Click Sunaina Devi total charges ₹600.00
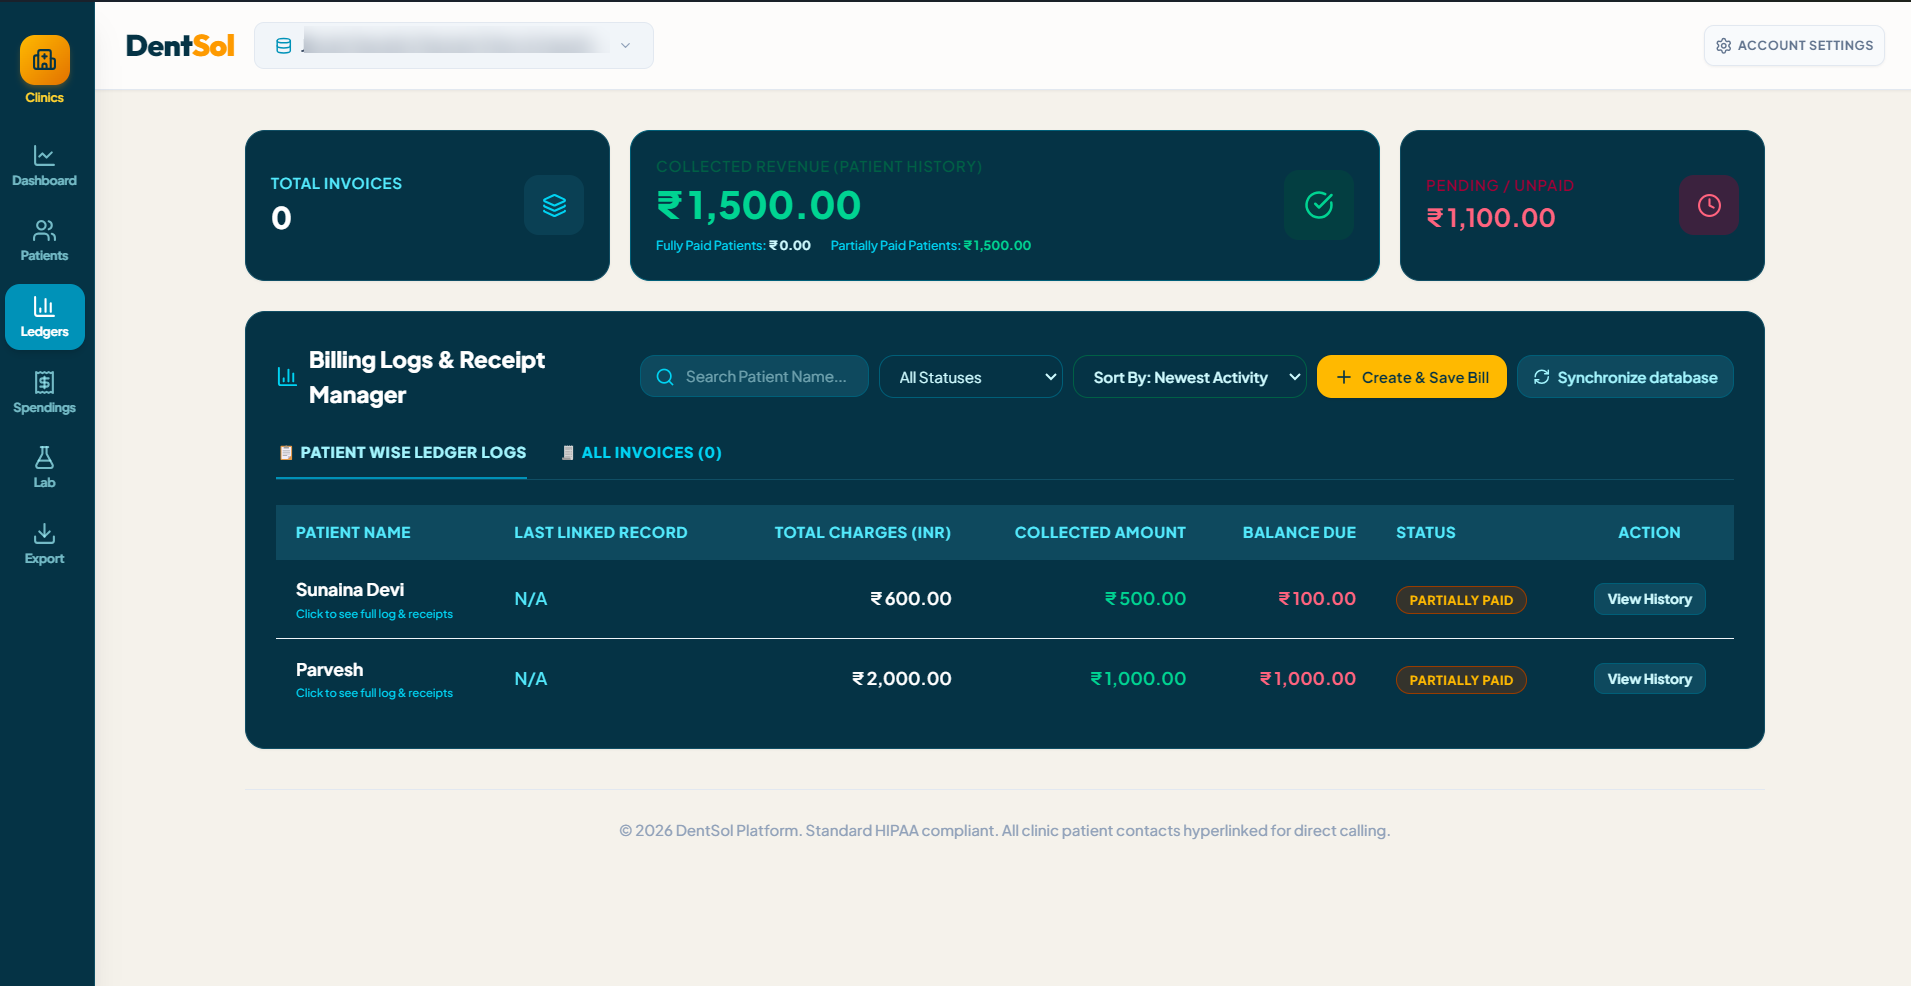 point(911,599)
